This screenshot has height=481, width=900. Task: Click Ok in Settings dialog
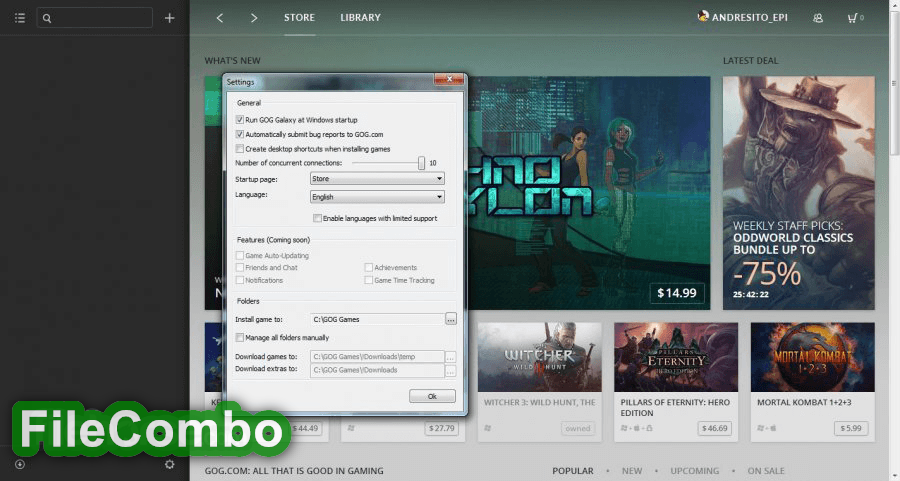pyautogui.click(x=432, y=396)
